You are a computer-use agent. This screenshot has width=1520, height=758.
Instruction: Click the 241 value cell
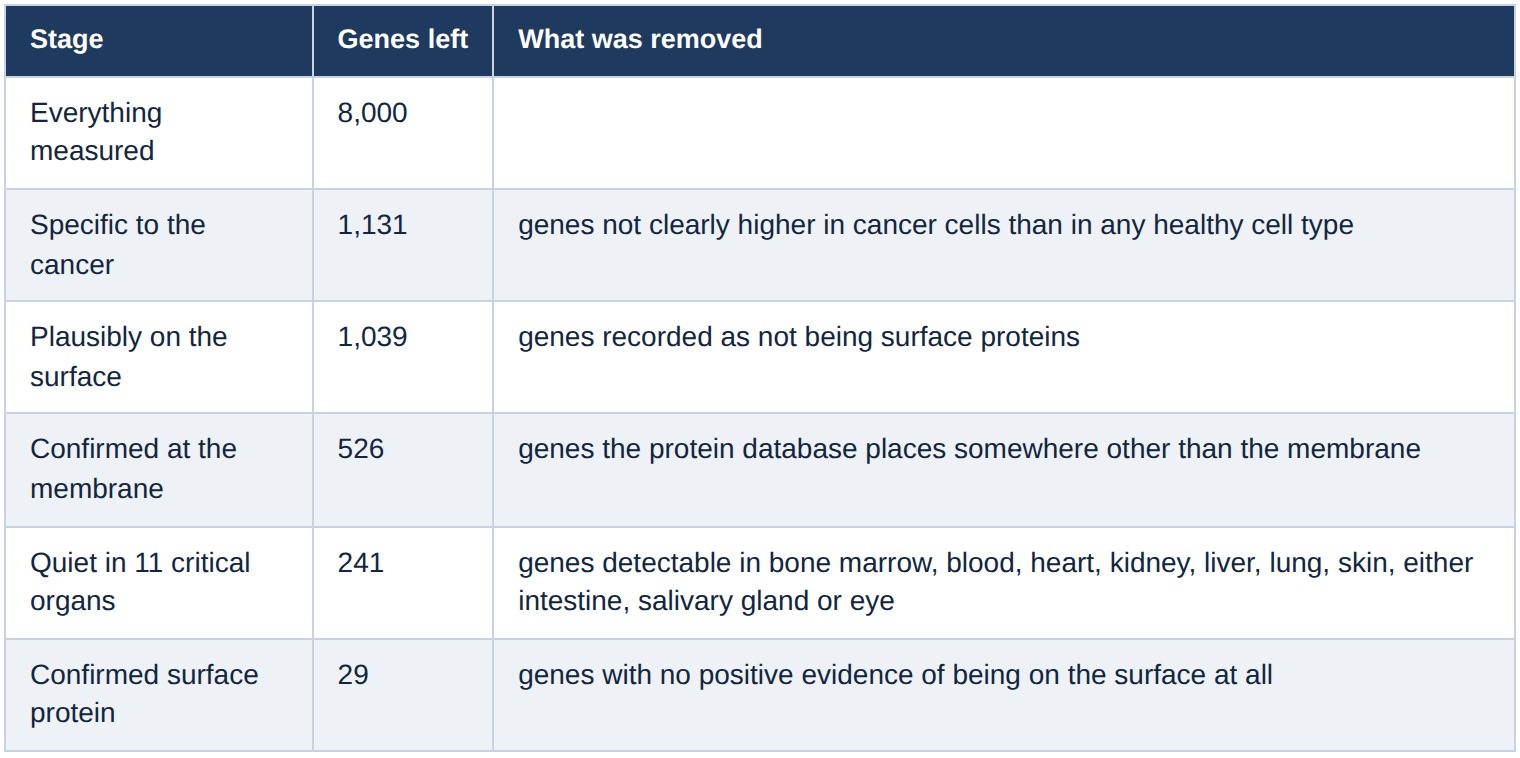(403, 582)
